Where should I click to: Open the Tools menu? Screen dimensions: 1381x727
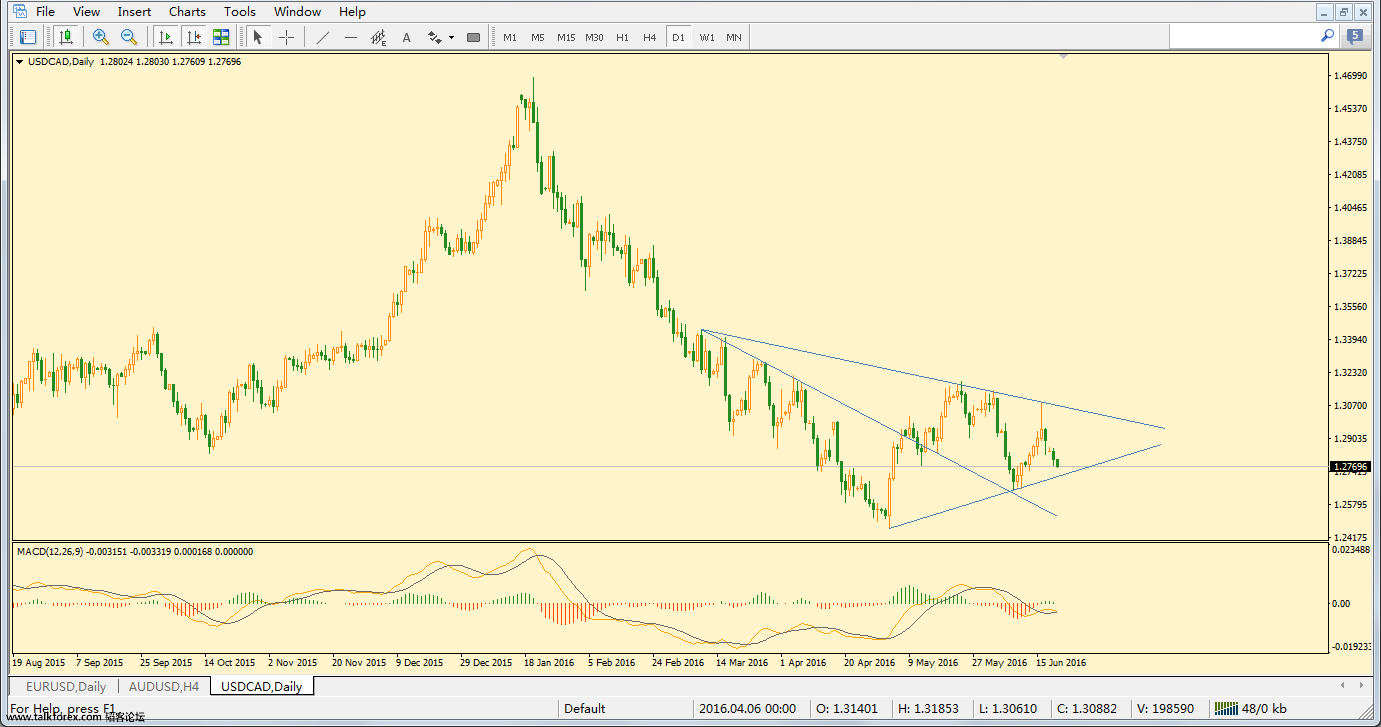pyautogui.click(x=240, y=12)
